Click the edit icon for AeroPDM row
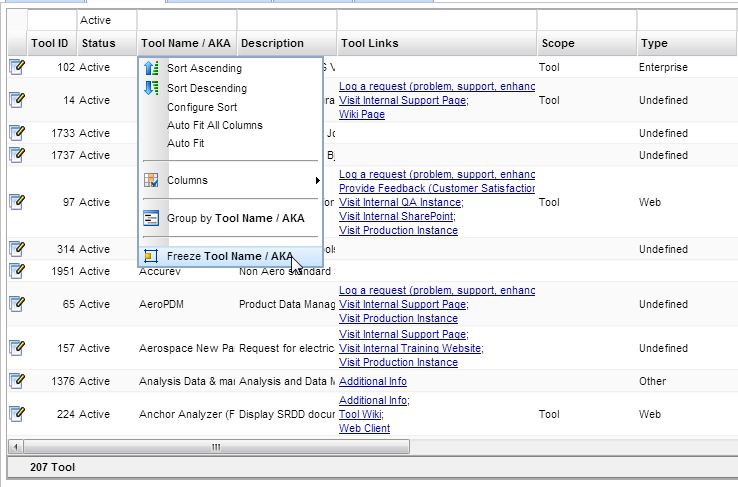This screenshot has height=487, width=738. click(x=16, y=304)
